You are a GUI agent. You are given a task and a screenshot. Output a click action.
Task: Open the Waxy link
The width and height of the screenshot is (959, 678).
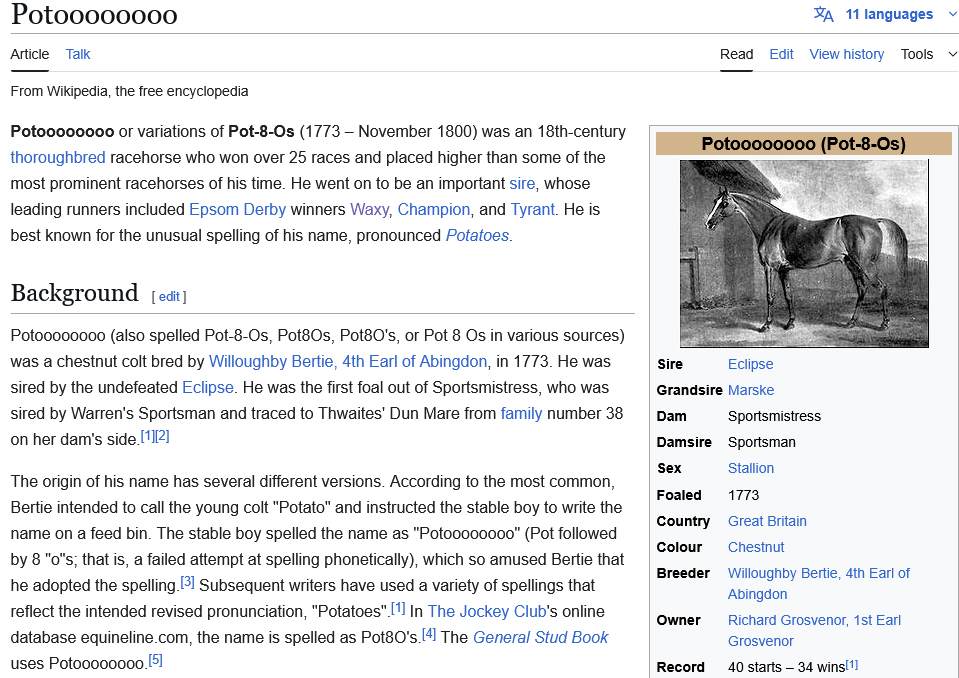(369, 210)
